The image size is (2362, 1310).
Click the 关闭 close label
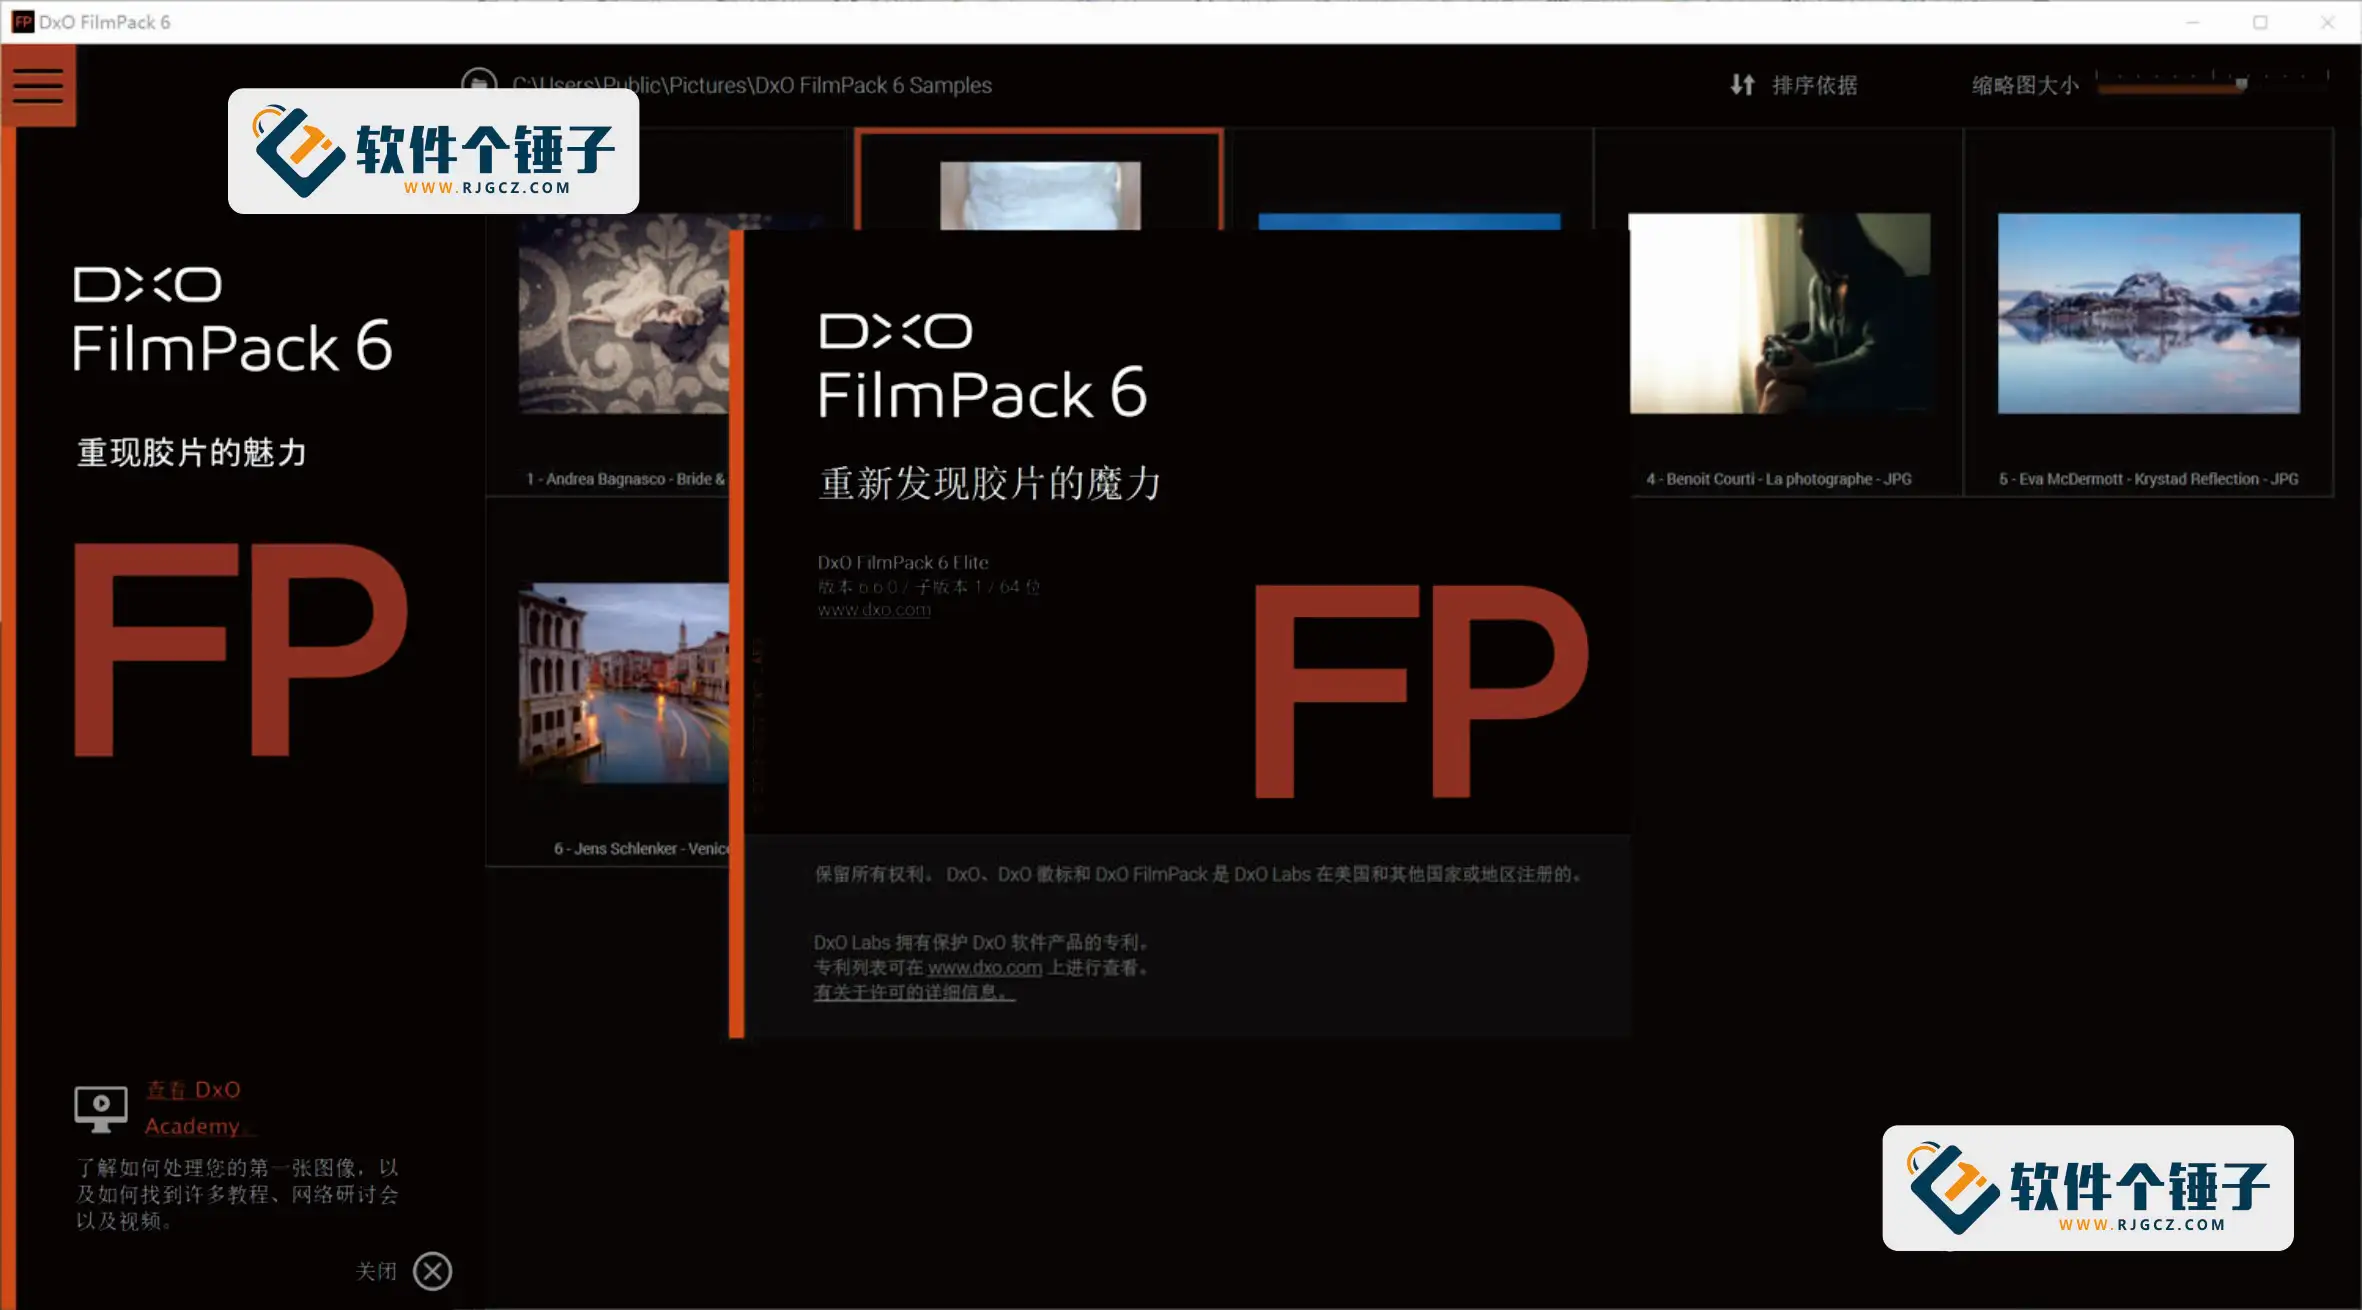coord(376,1271)
